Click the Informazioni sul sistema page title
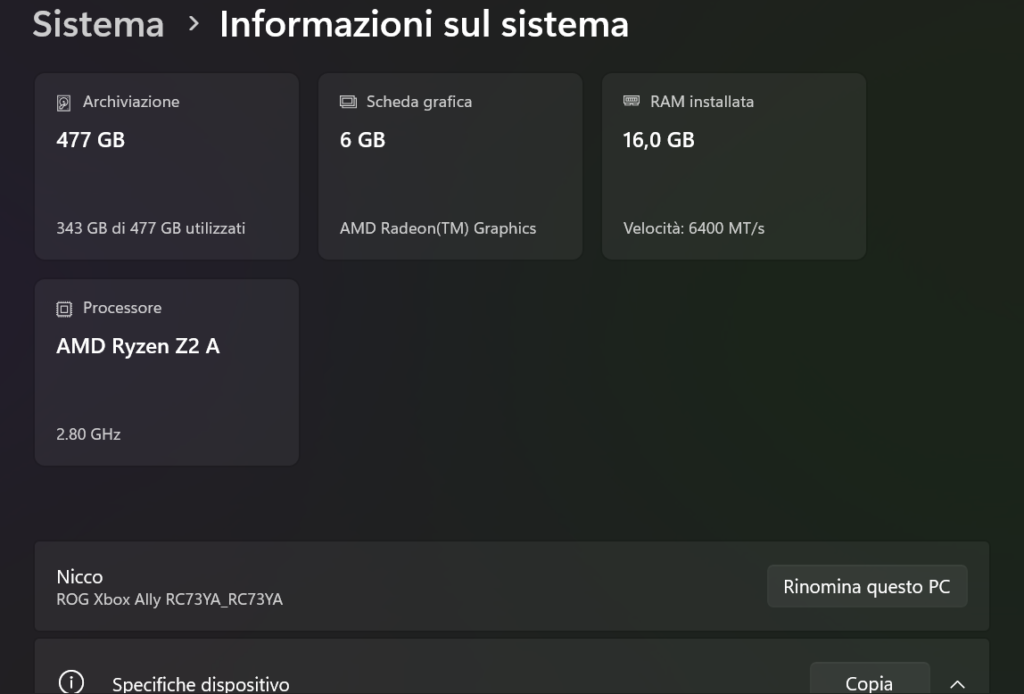The height and width of the screenshot is (694, 1024). pyautogui.click(x=424, y=24)
